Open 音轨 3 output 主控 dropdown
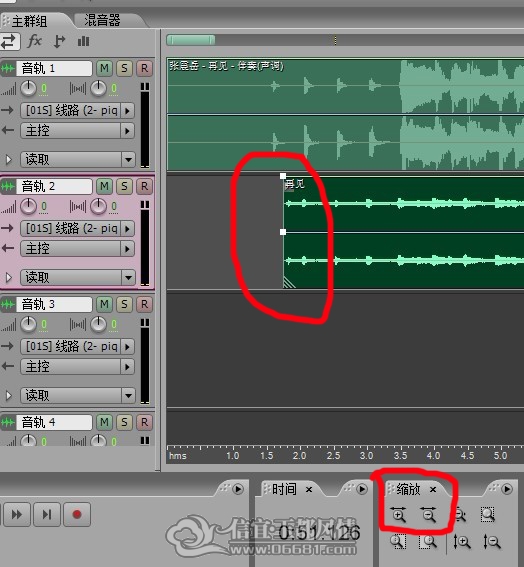Image resolution: width=524 pixels, height=567 pixels. [x=77, y=367]
